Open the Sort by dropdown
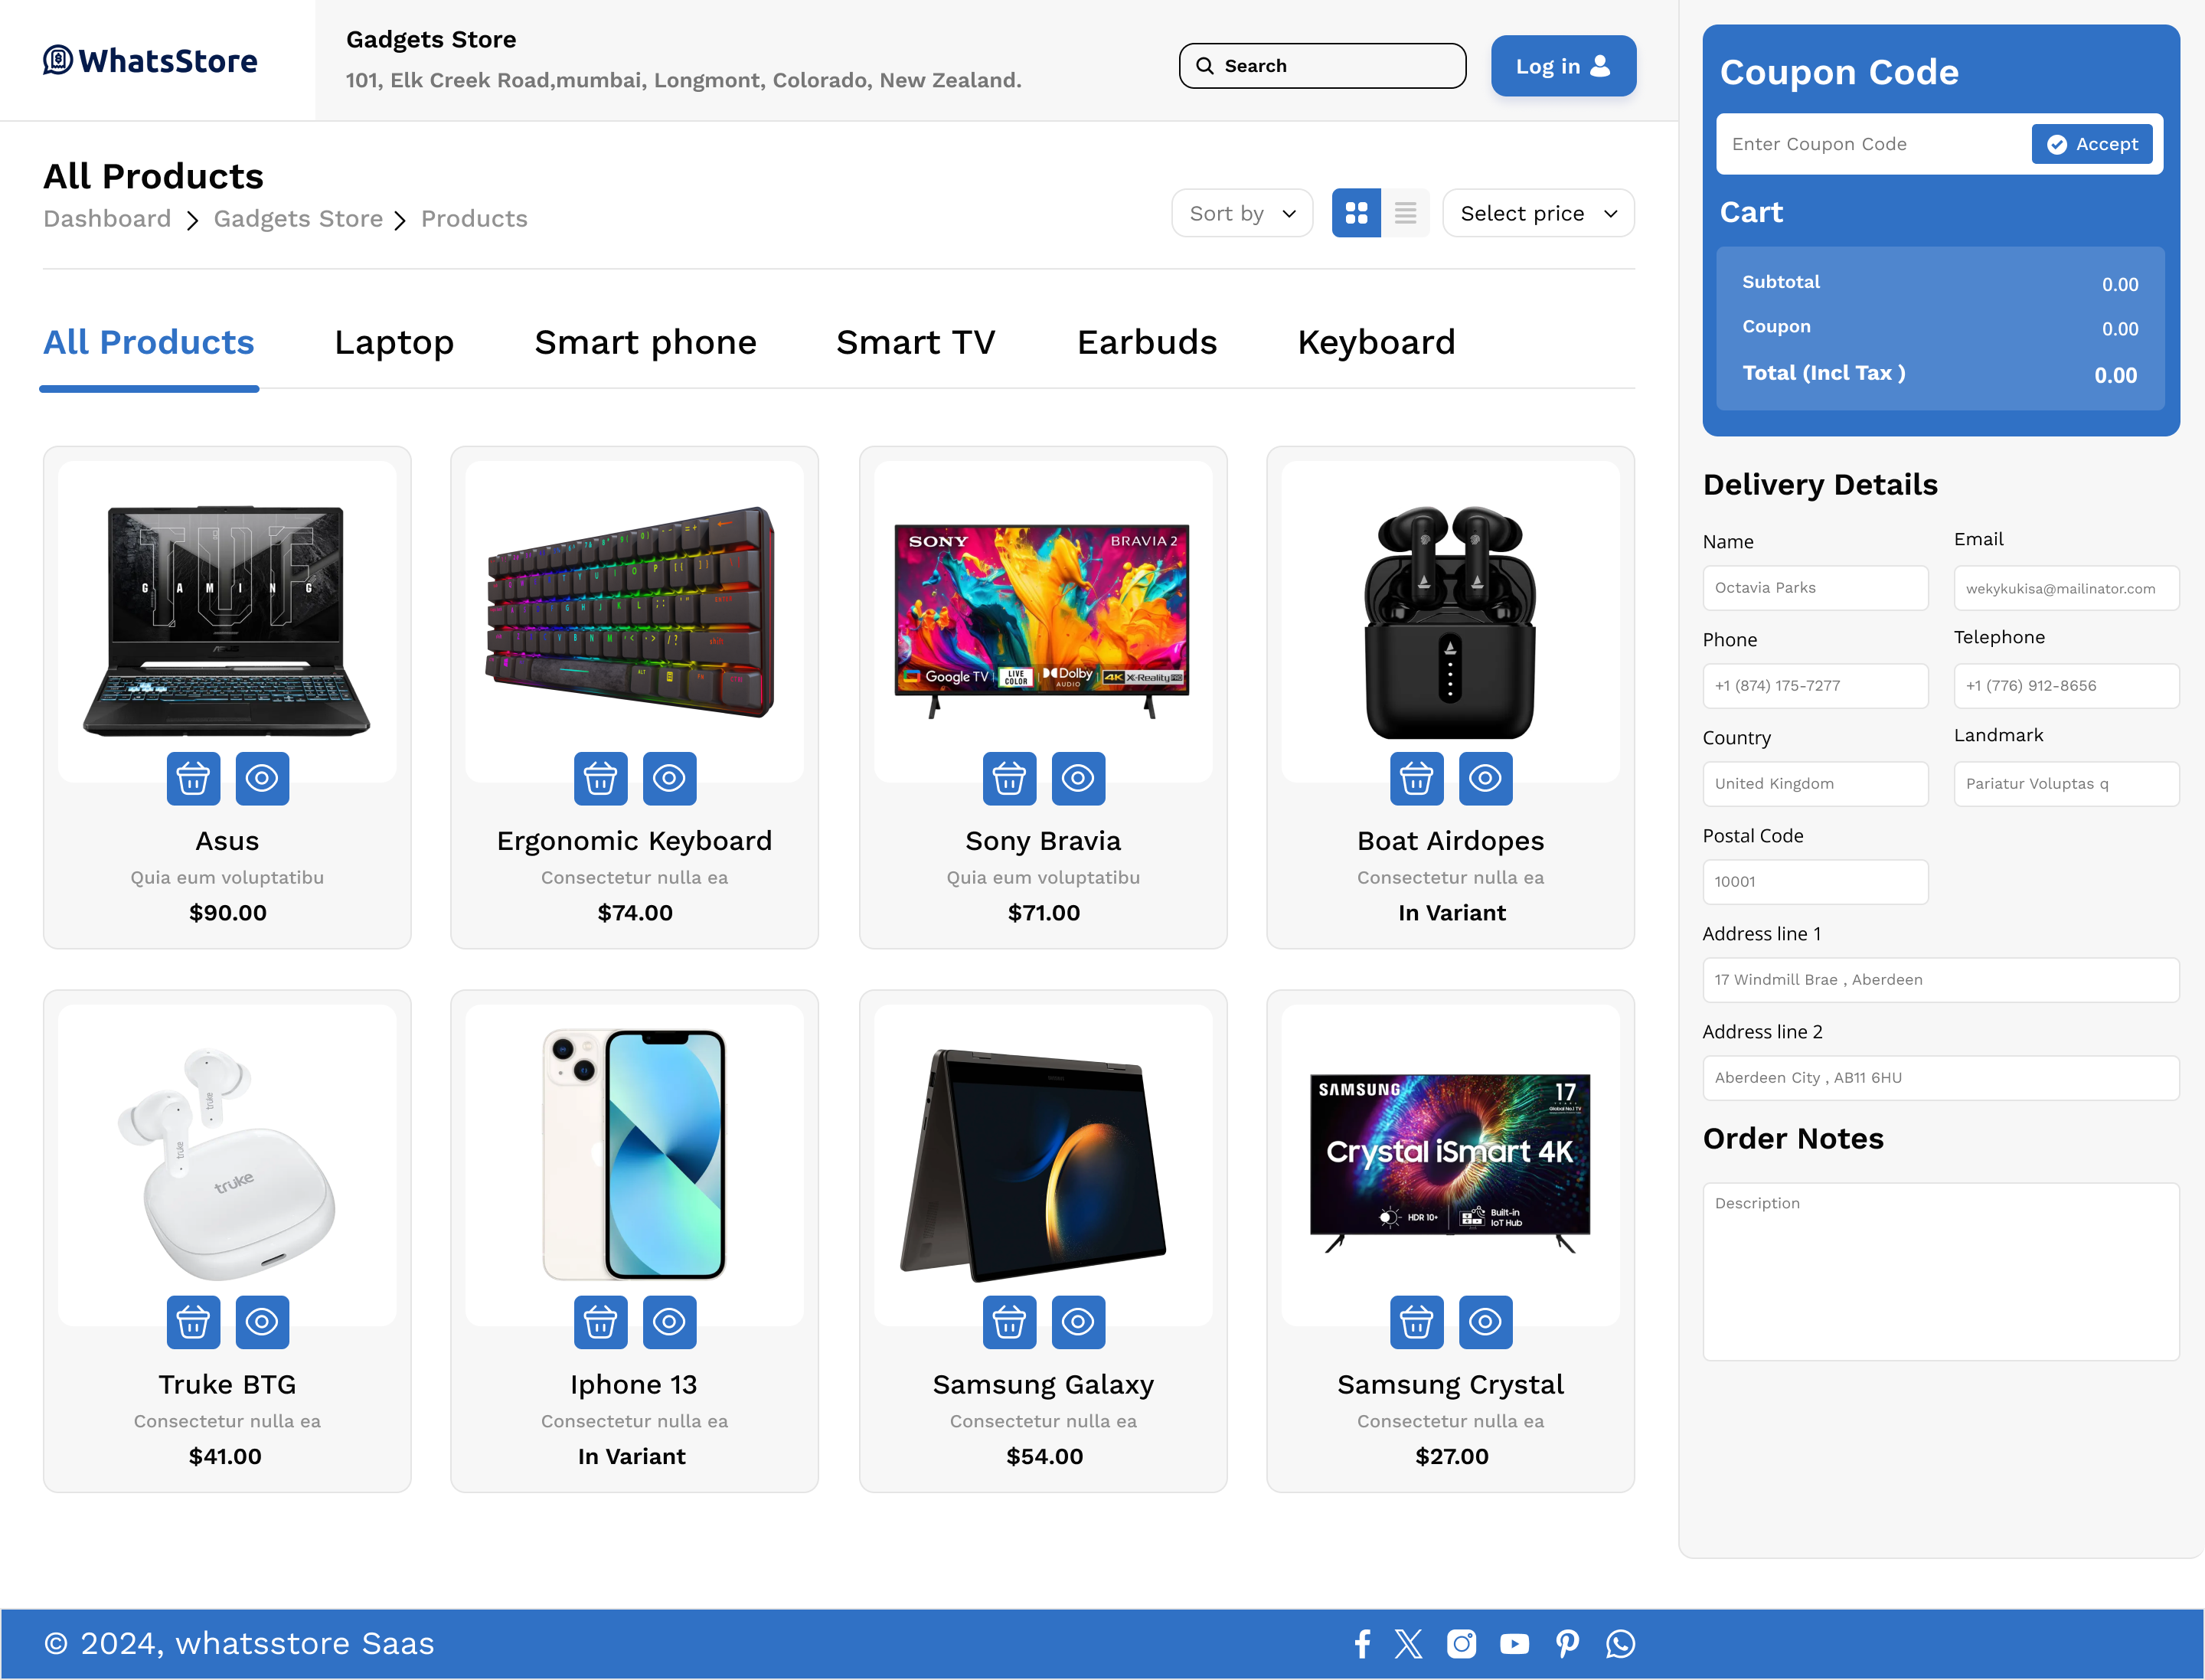The width and height of the screenshot is (2205, 1680). 1241,213
